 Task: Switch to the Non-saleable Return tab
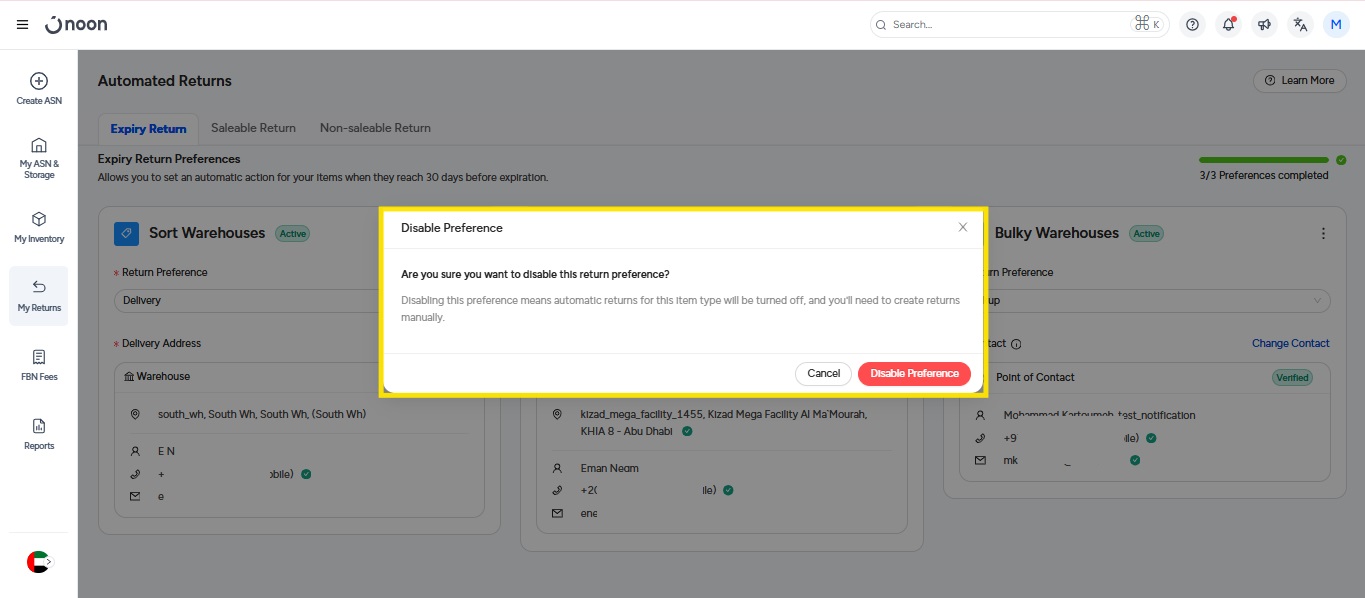pyautogui.click(x=375, y=128)
